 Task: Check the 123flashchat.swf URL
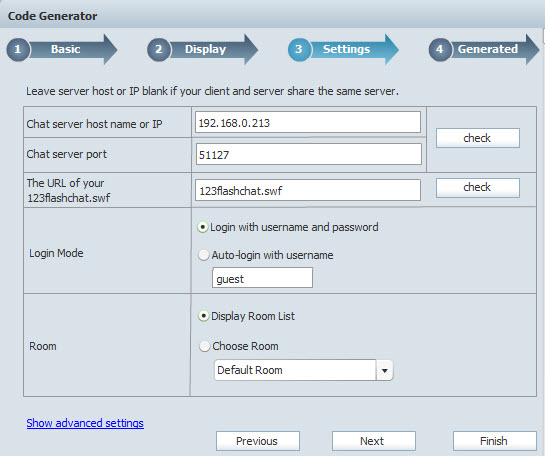[x=478, y=188]
